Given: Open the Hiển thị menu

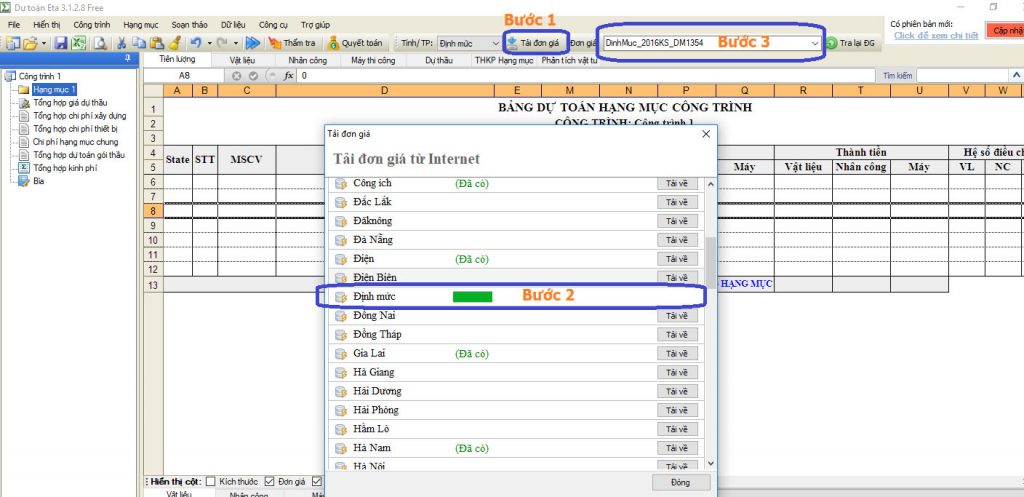Looking at the screenshot, I should point(46,25).
